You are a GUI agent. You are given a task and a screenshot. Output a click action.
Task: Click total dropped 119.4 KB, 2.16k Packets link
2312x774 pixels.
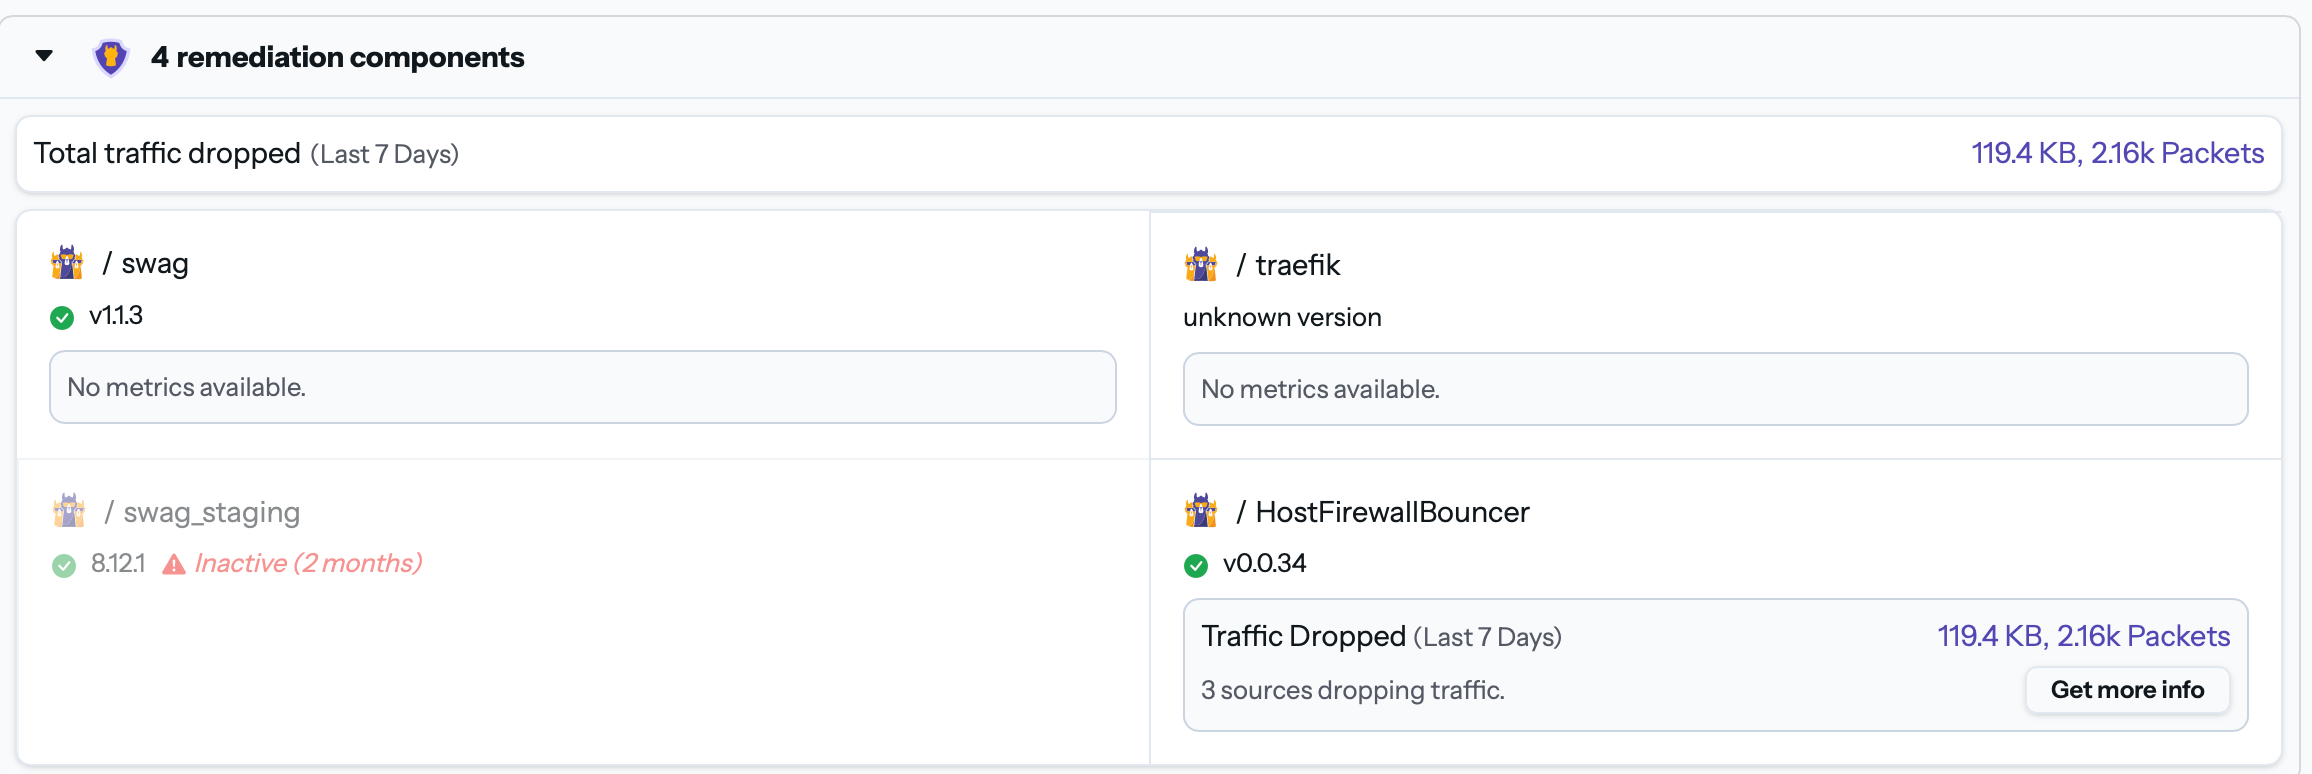pos(2117,153)
